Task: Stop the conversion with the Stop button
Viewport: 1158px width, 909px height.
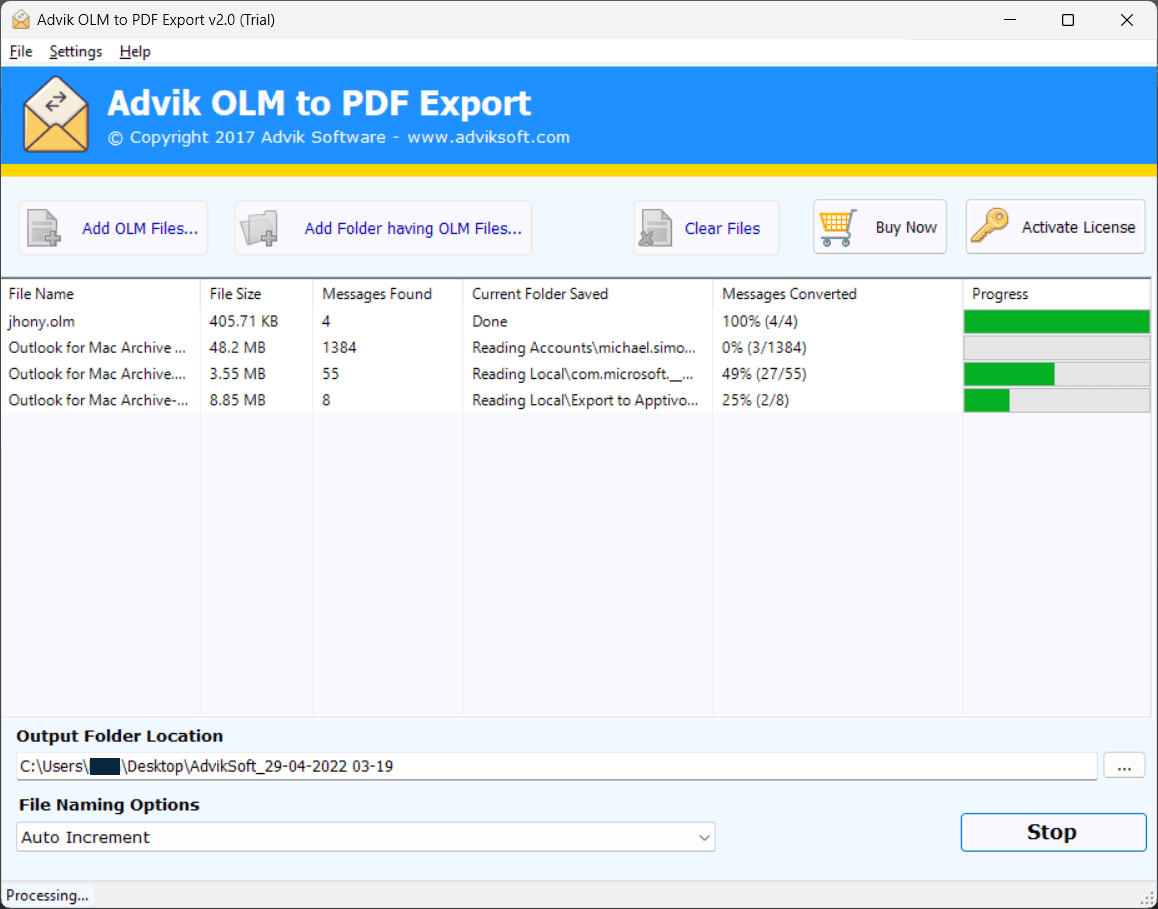Action: pos(1053,832)
